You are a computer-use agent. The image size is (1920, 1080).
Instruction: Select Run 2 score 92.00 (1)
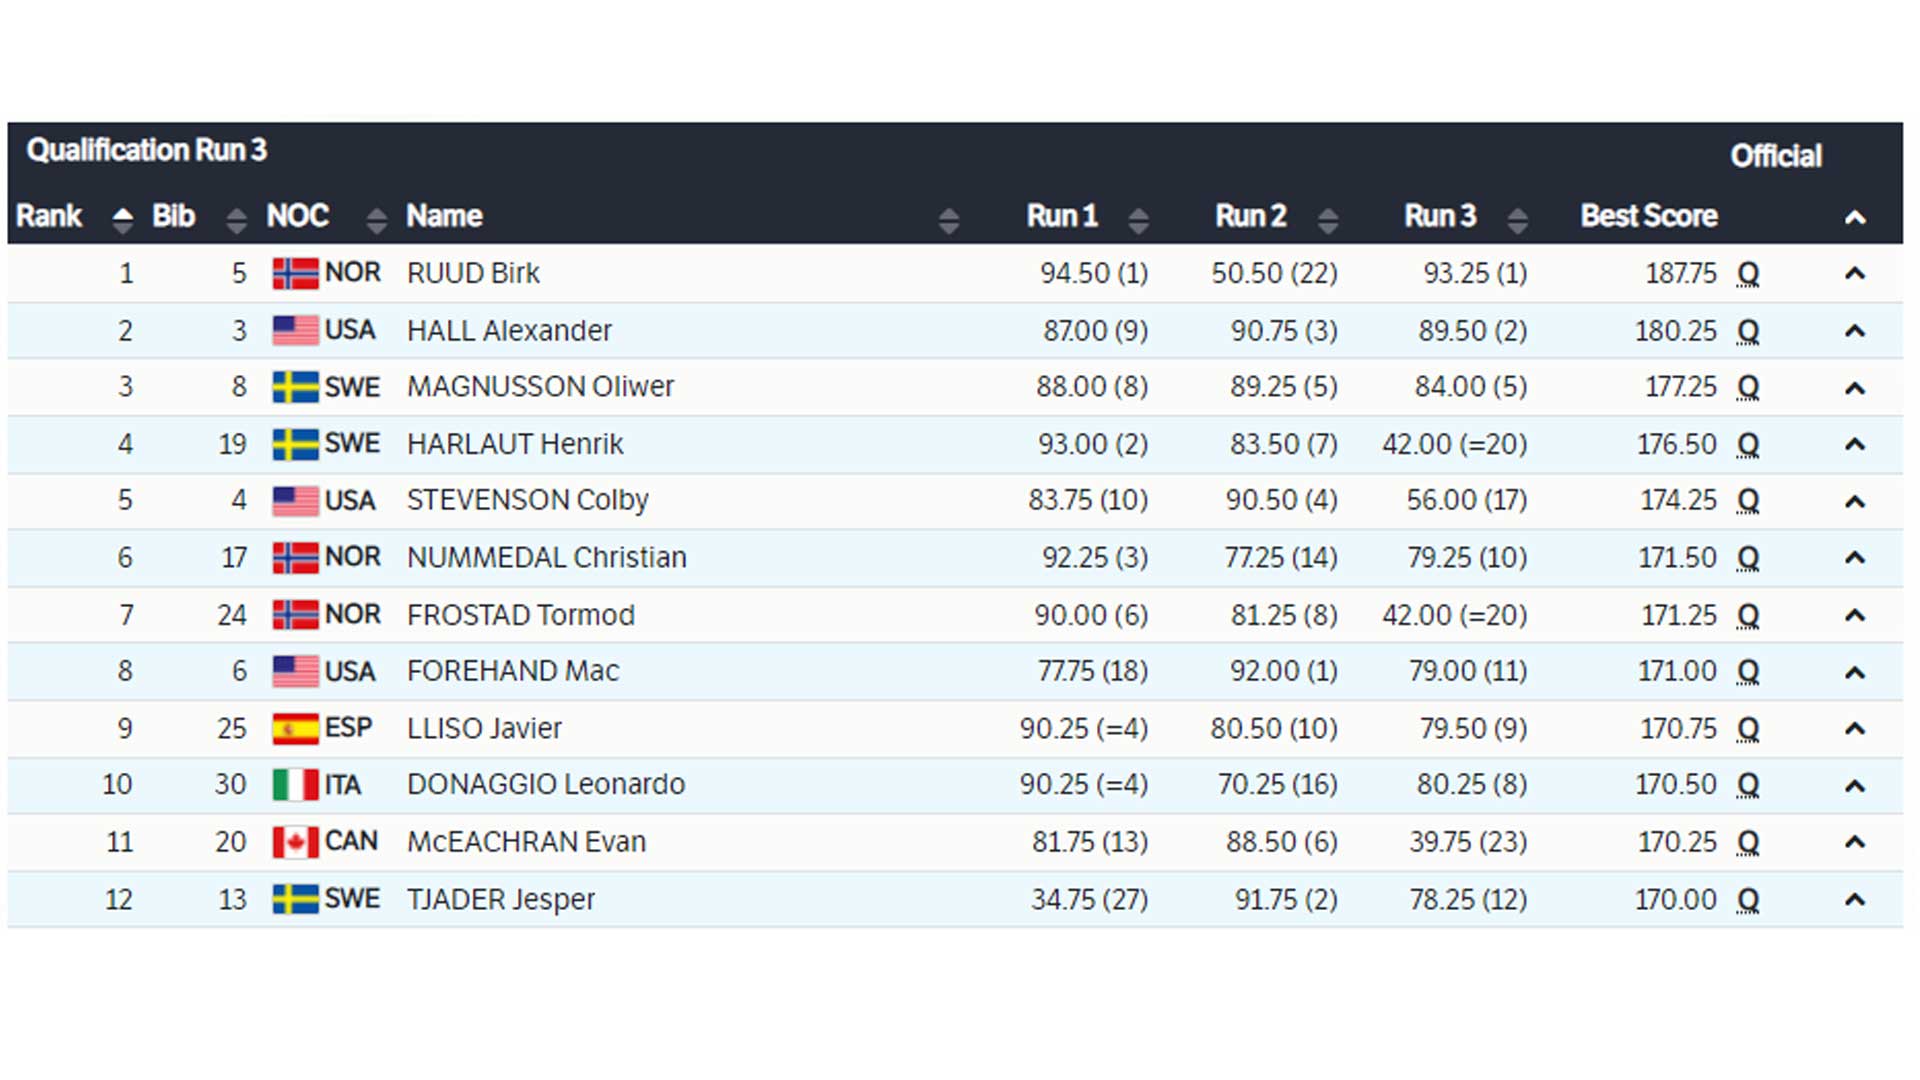click(x=1284, y=671)
